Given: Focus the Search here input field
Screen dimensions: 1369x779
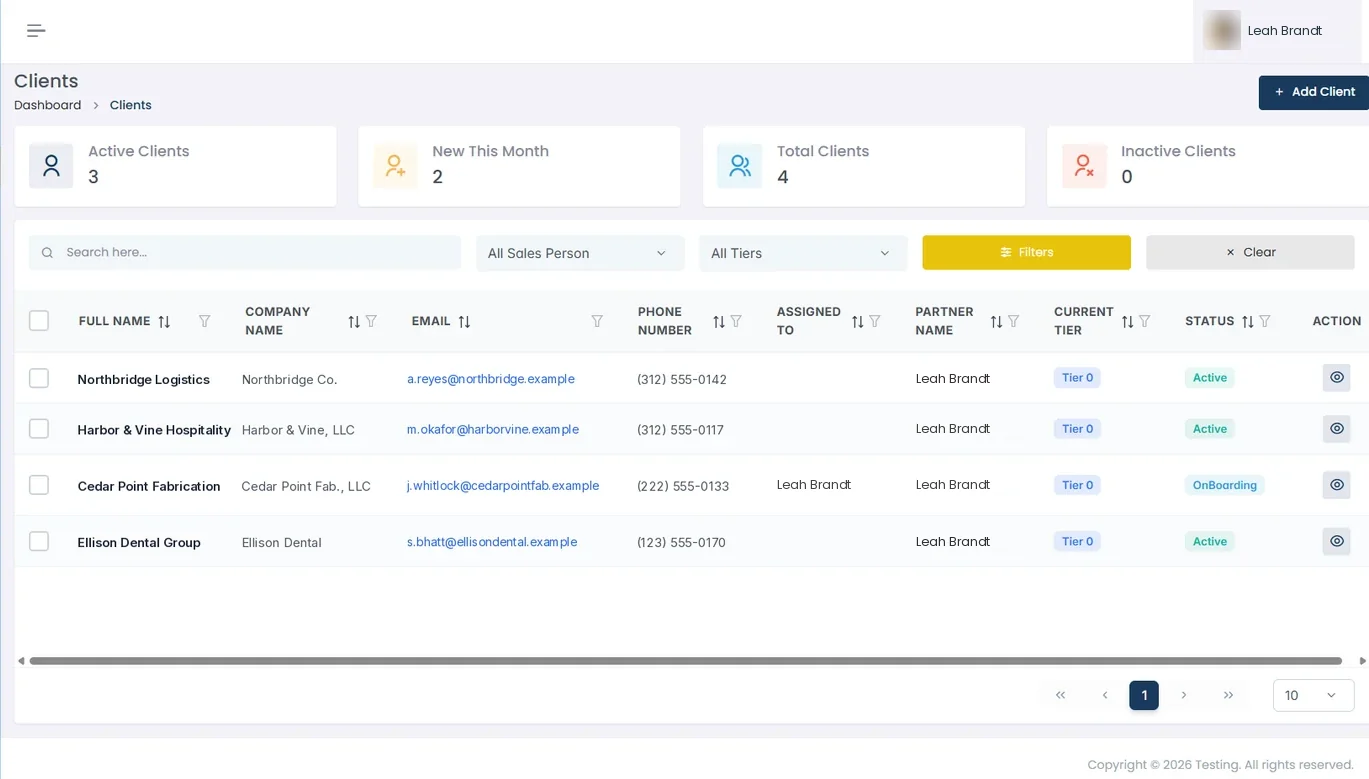Looking at the screenshot, I should pyautogui.click(x=245, y=253).
